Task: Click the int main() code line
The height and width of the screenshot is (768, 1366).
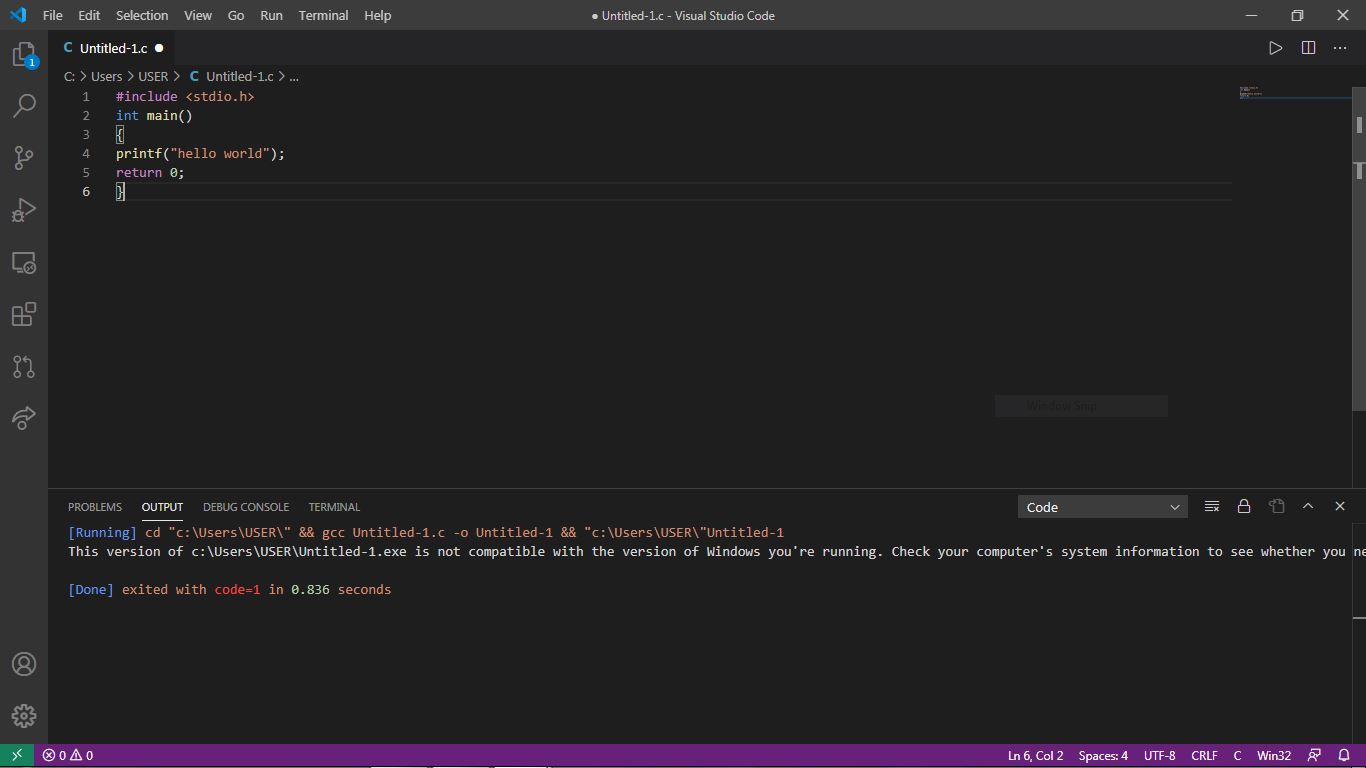Action: (154, 115)
